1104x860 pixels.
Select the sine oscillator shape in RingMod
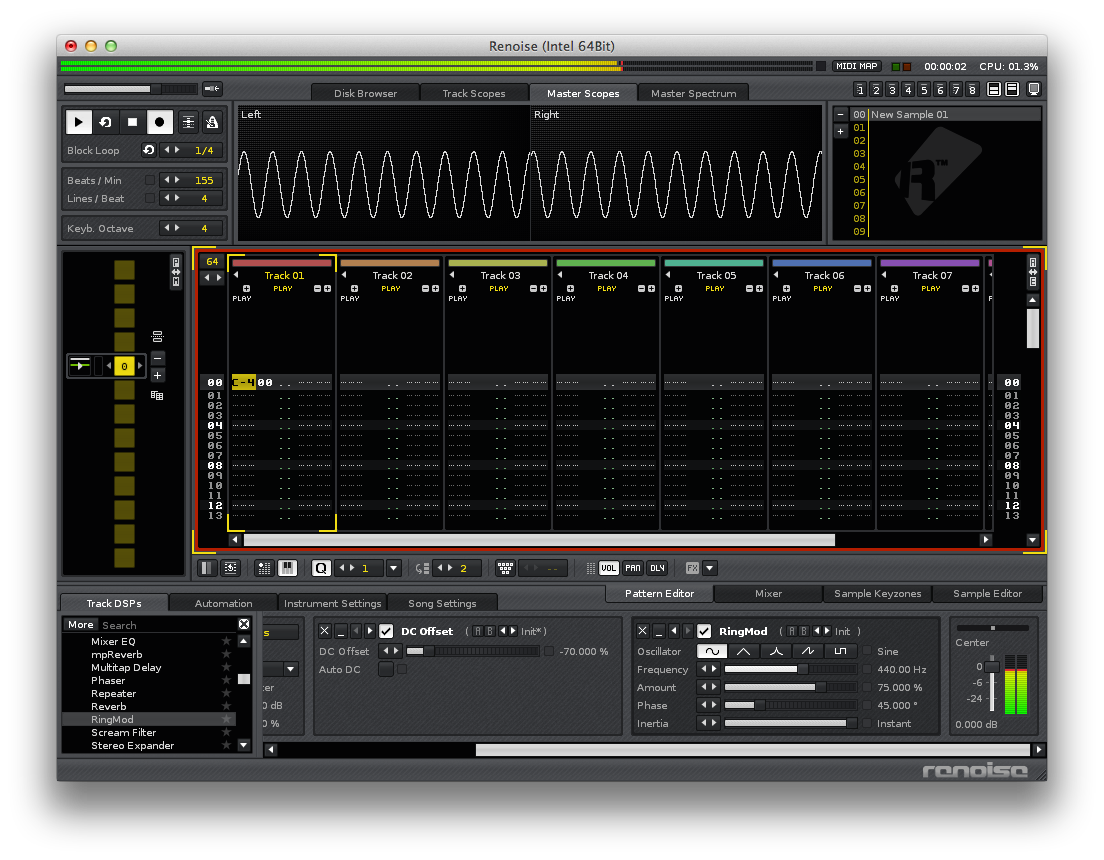(712, 651)
